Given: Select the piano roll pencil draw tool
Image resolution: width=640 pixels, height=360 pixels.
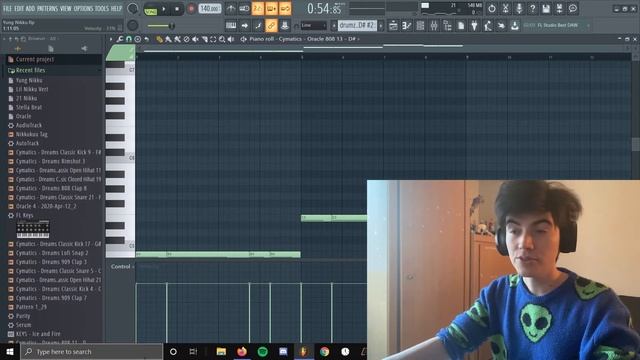Looking at the screenshot, I should [159, 39].
